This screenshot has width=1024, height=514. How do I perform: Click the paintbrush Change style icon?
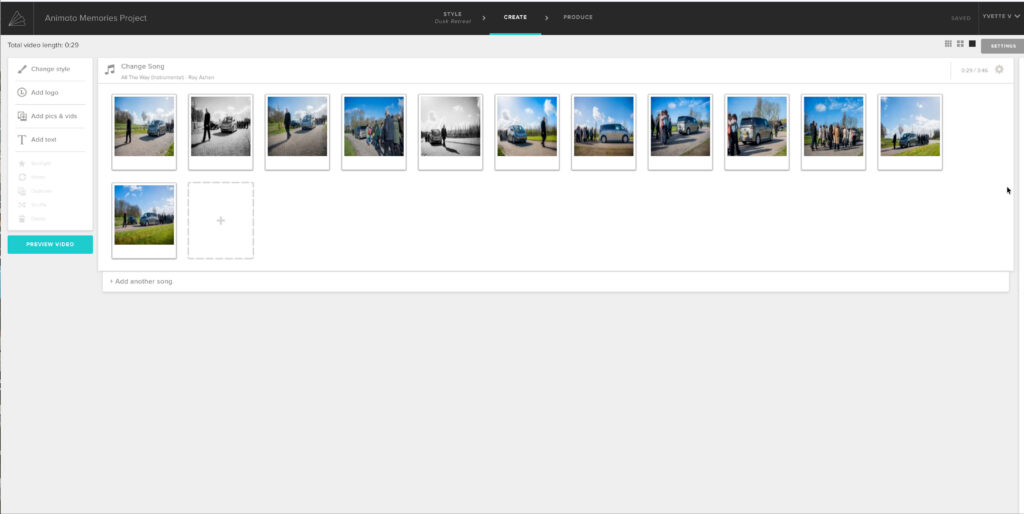click(x=22, y=69)
